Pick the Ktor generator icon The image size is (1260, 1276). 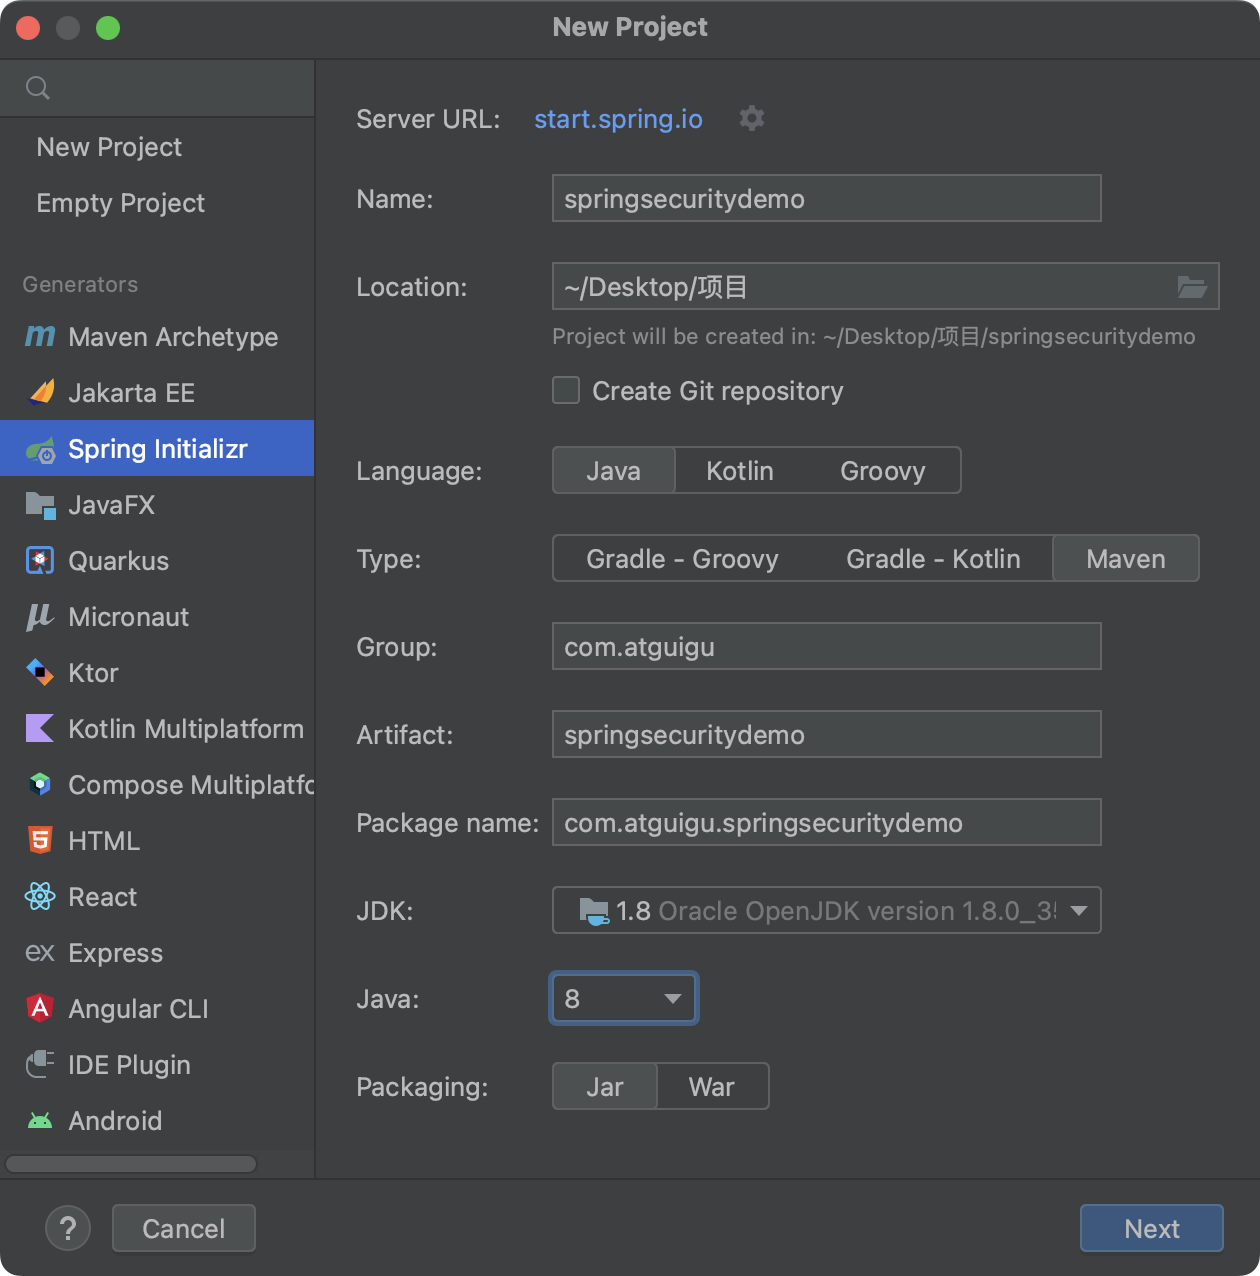coord(40,673)
